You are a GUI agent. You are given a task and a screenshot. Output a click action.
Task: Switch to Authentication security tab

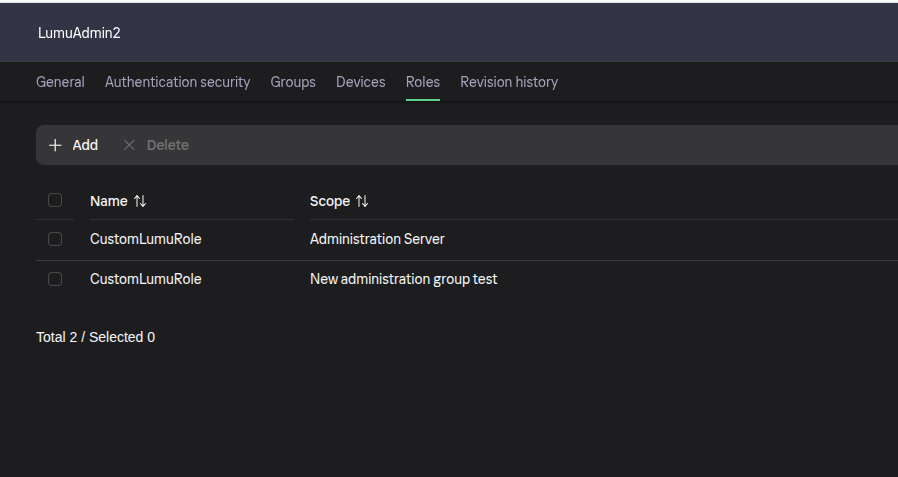tap(177, 82)
